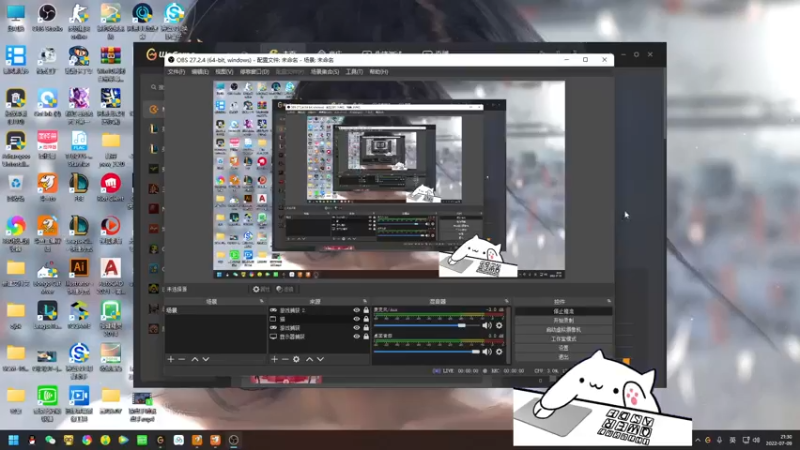Pop out the Controls (控件) dock panel
Image resolution: width=800 pixels, height=450 pixels.
(609, 302)
